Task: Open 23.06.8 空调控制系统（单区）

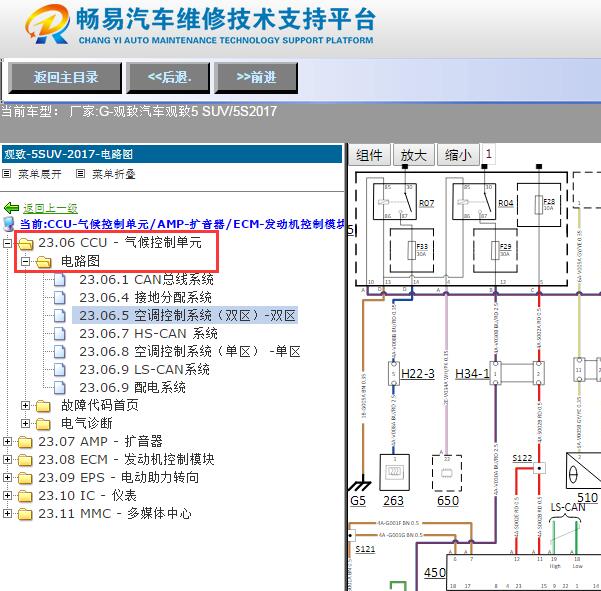Action: point(189,351)
